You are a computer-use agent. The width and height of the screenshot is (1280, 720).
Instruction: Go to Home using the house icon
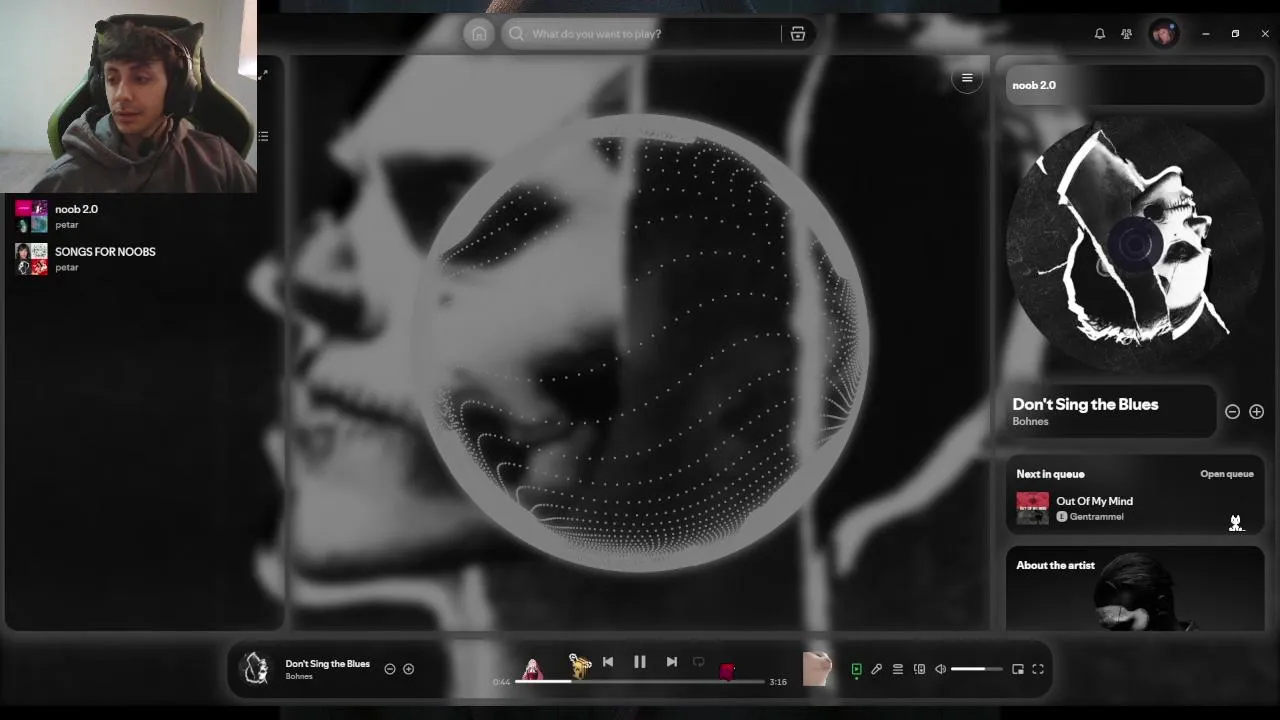click(479, 33)
